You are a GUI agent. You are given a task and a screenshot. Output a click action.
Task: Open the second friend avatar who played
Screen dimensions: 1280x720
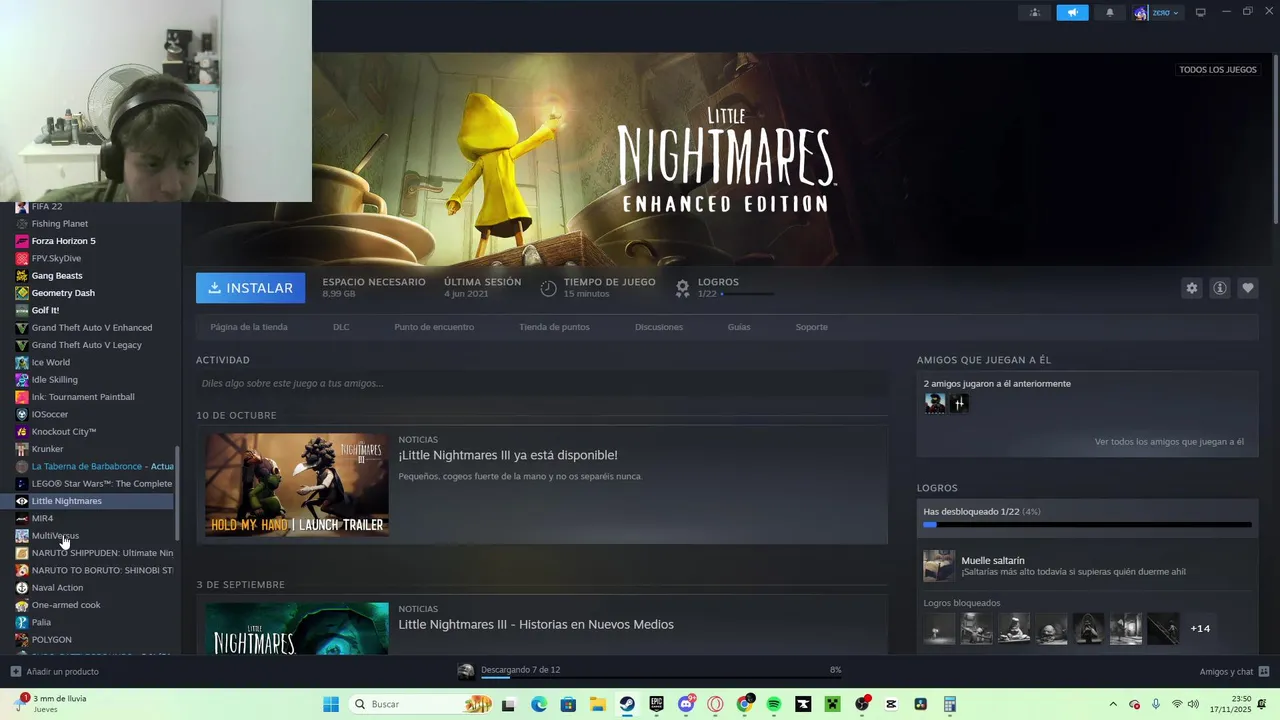click(959, 403)
